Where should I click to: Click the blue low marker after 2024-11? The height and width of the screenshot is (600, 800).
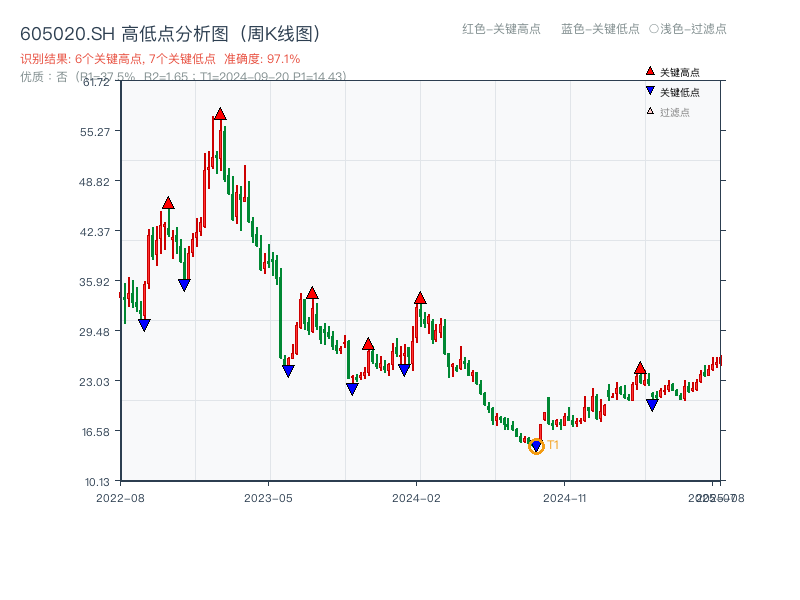click(651, 404)
